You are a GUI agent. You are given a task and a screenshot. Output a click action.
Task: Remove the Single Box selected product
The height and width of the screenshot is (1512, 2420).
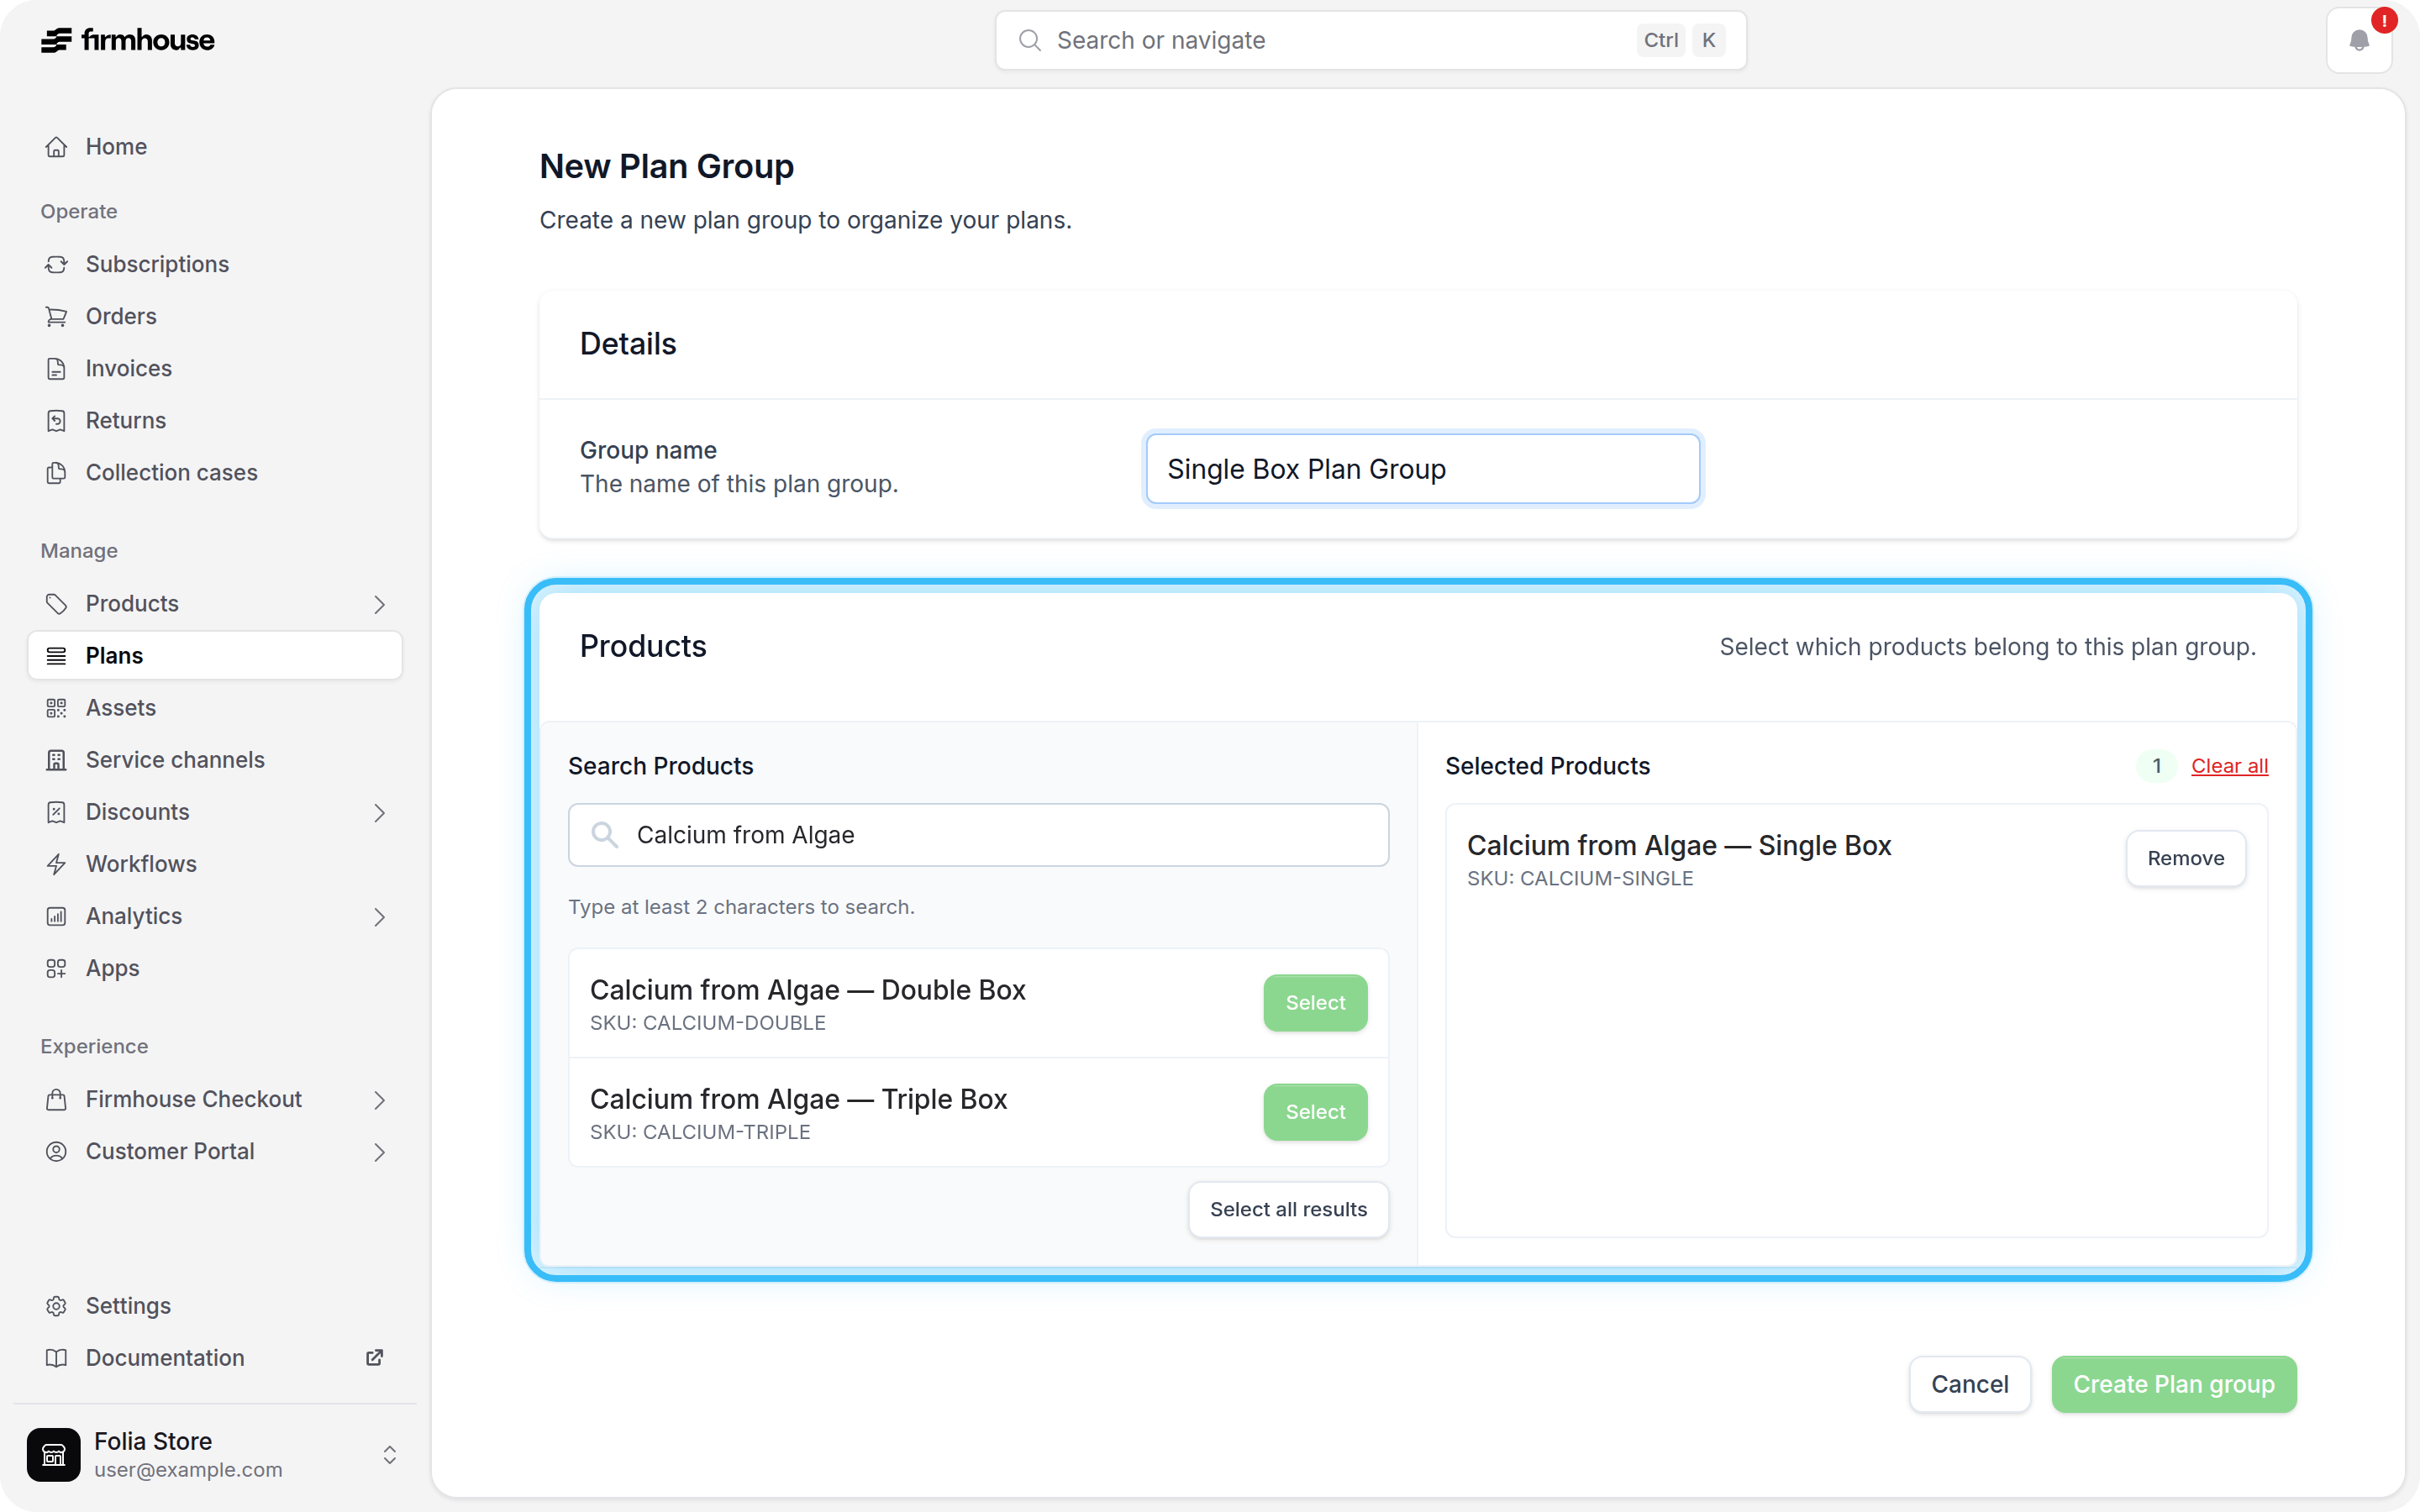pyautogui.click(x=2185, y=858)
